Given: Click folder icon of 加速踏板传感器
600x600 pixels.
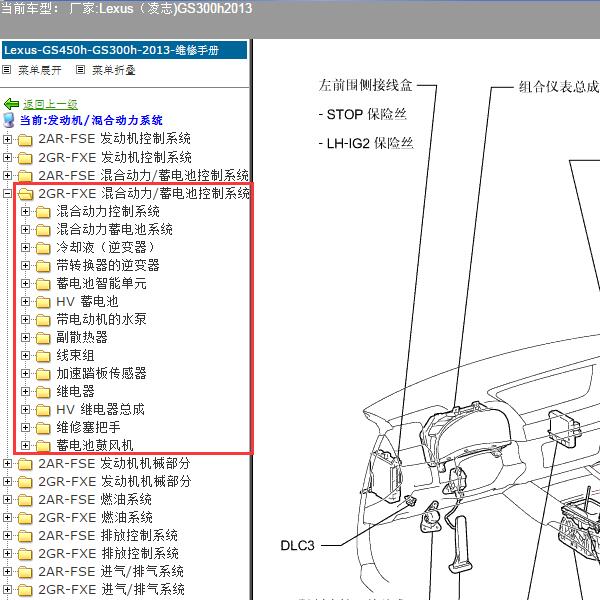Looking at the screenshot, I should (x=43, y=374).
